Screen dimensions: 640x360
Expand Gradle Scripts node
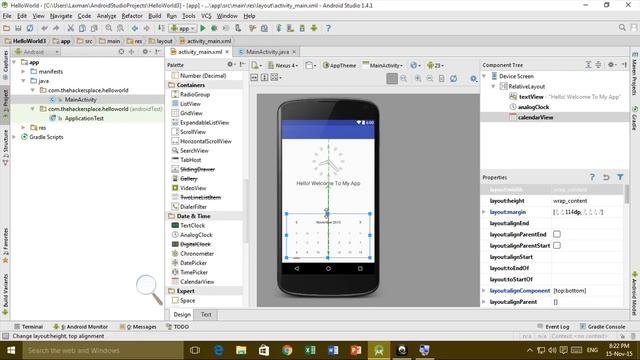coord(14,137)
